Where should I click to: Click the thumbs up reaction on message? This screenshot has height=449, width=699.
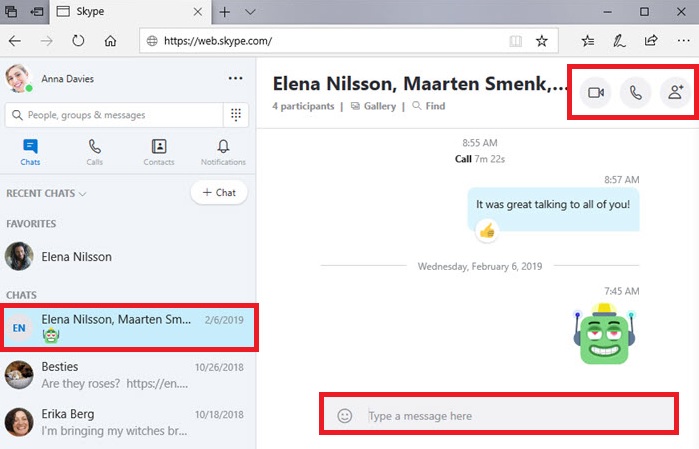coord(487,231)
